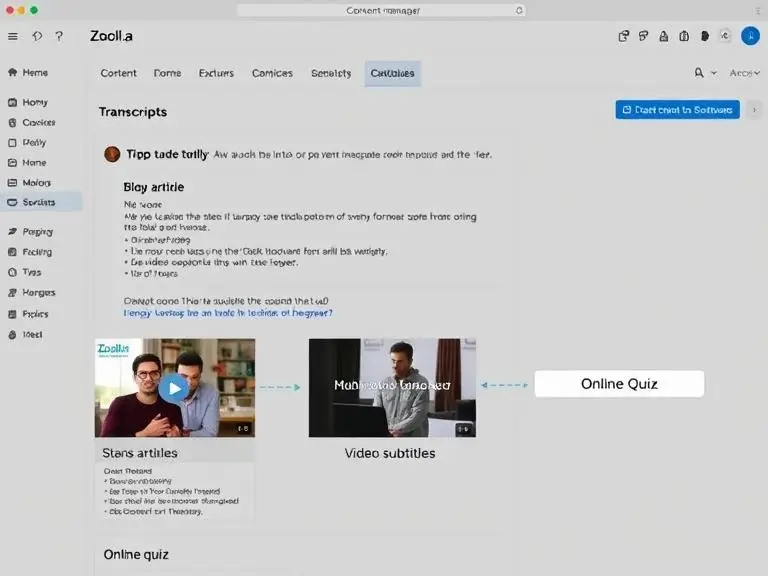This screenshot has height=576, width=768.
Task: Switch to the Comices tab
Action: click(272, 73)
